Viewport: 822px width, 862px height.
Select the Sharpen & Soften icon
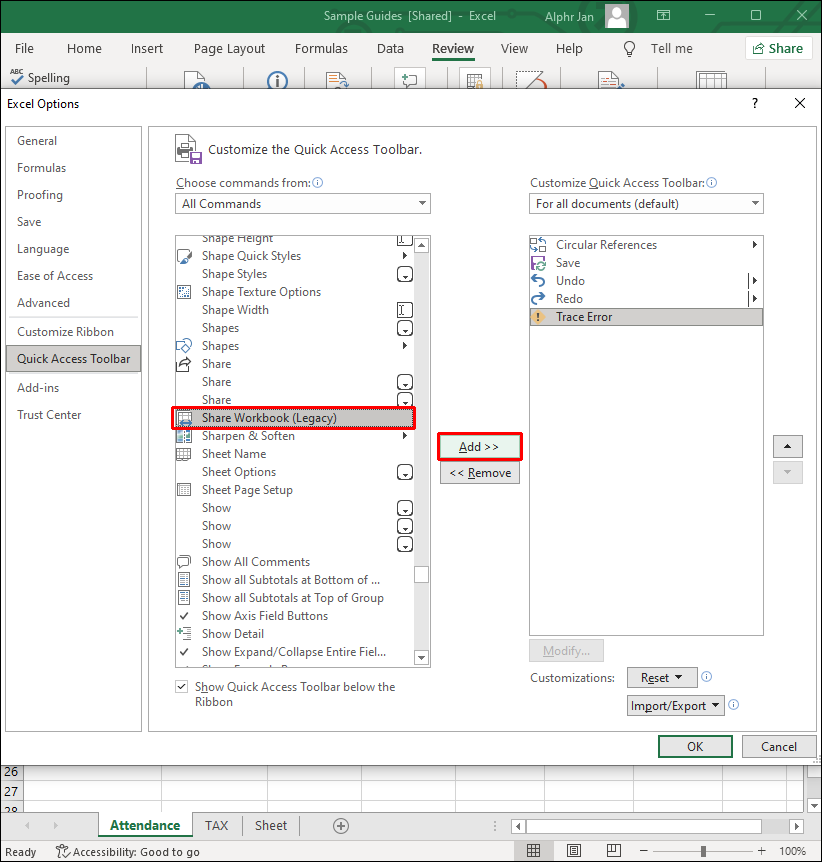pyautogui.click(x=184, y=436)
